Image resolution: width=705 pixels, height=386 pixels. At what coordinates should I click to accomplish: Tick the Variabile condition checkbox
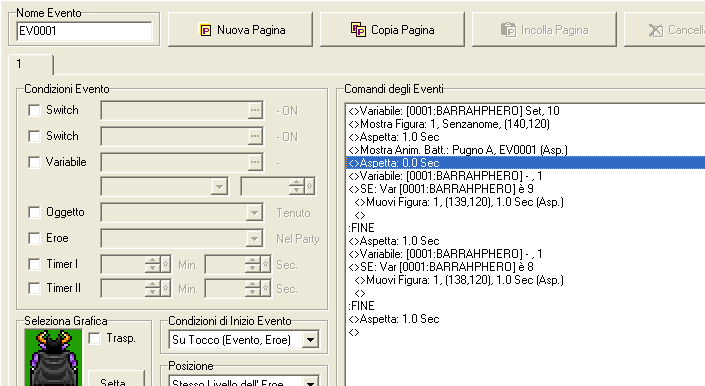coord(34,162)
